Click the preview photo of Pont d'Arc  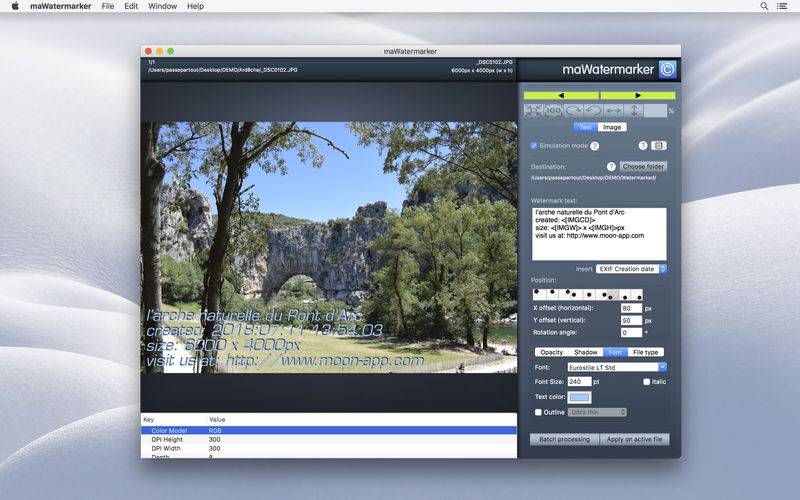tap(329, 247)
